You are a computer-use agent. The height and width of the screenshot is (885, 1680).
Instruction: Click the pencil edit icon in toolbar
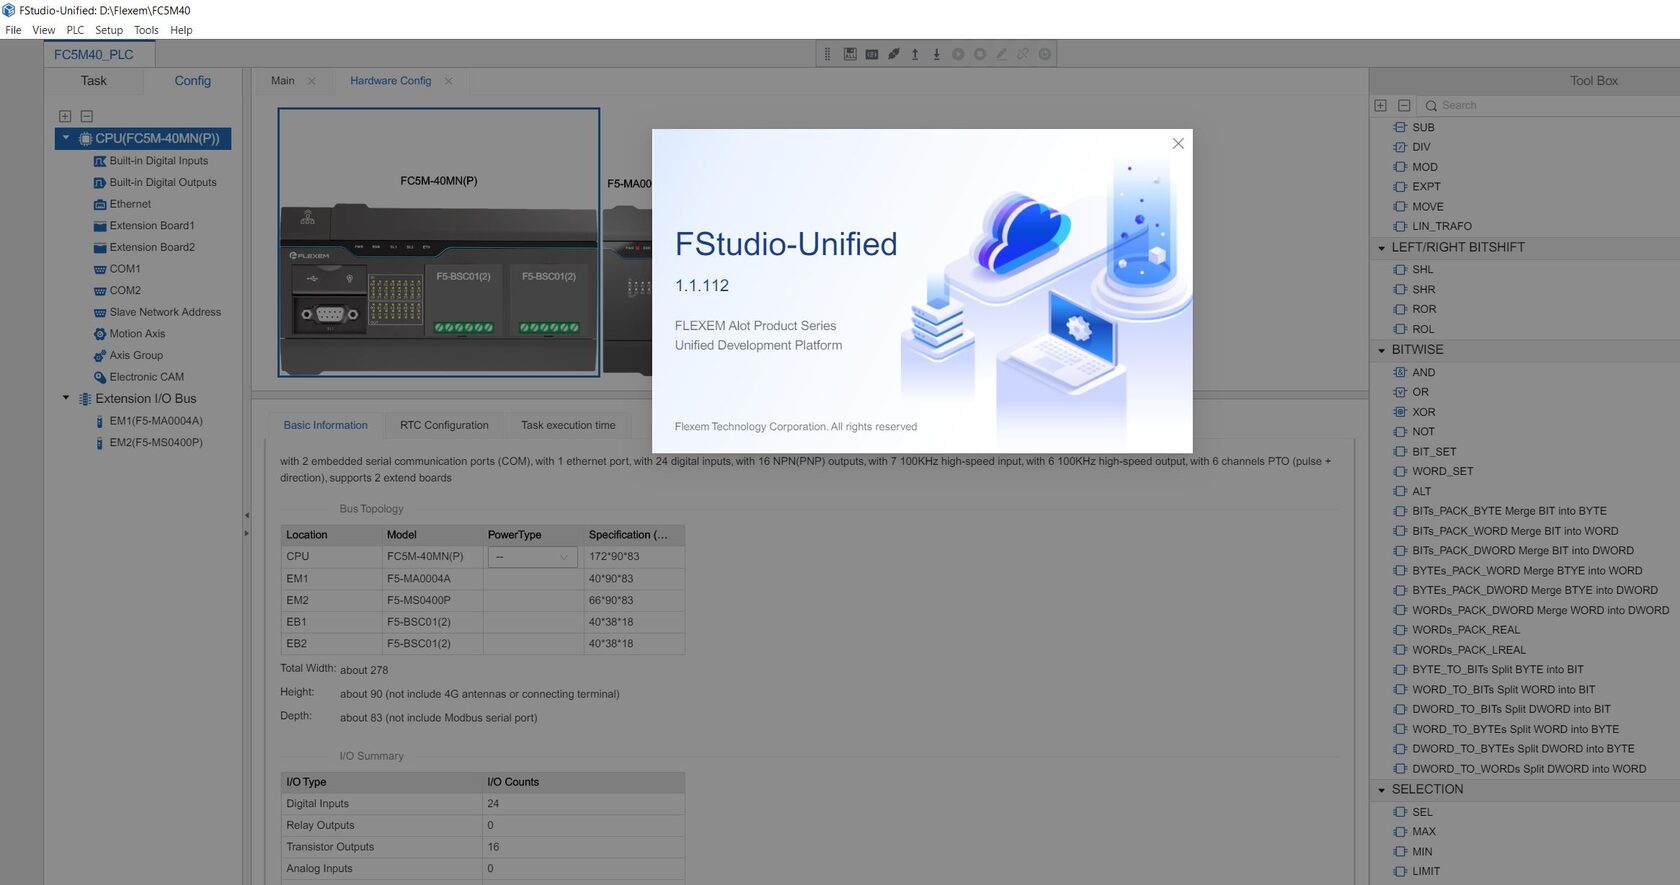click(1001, 54)
